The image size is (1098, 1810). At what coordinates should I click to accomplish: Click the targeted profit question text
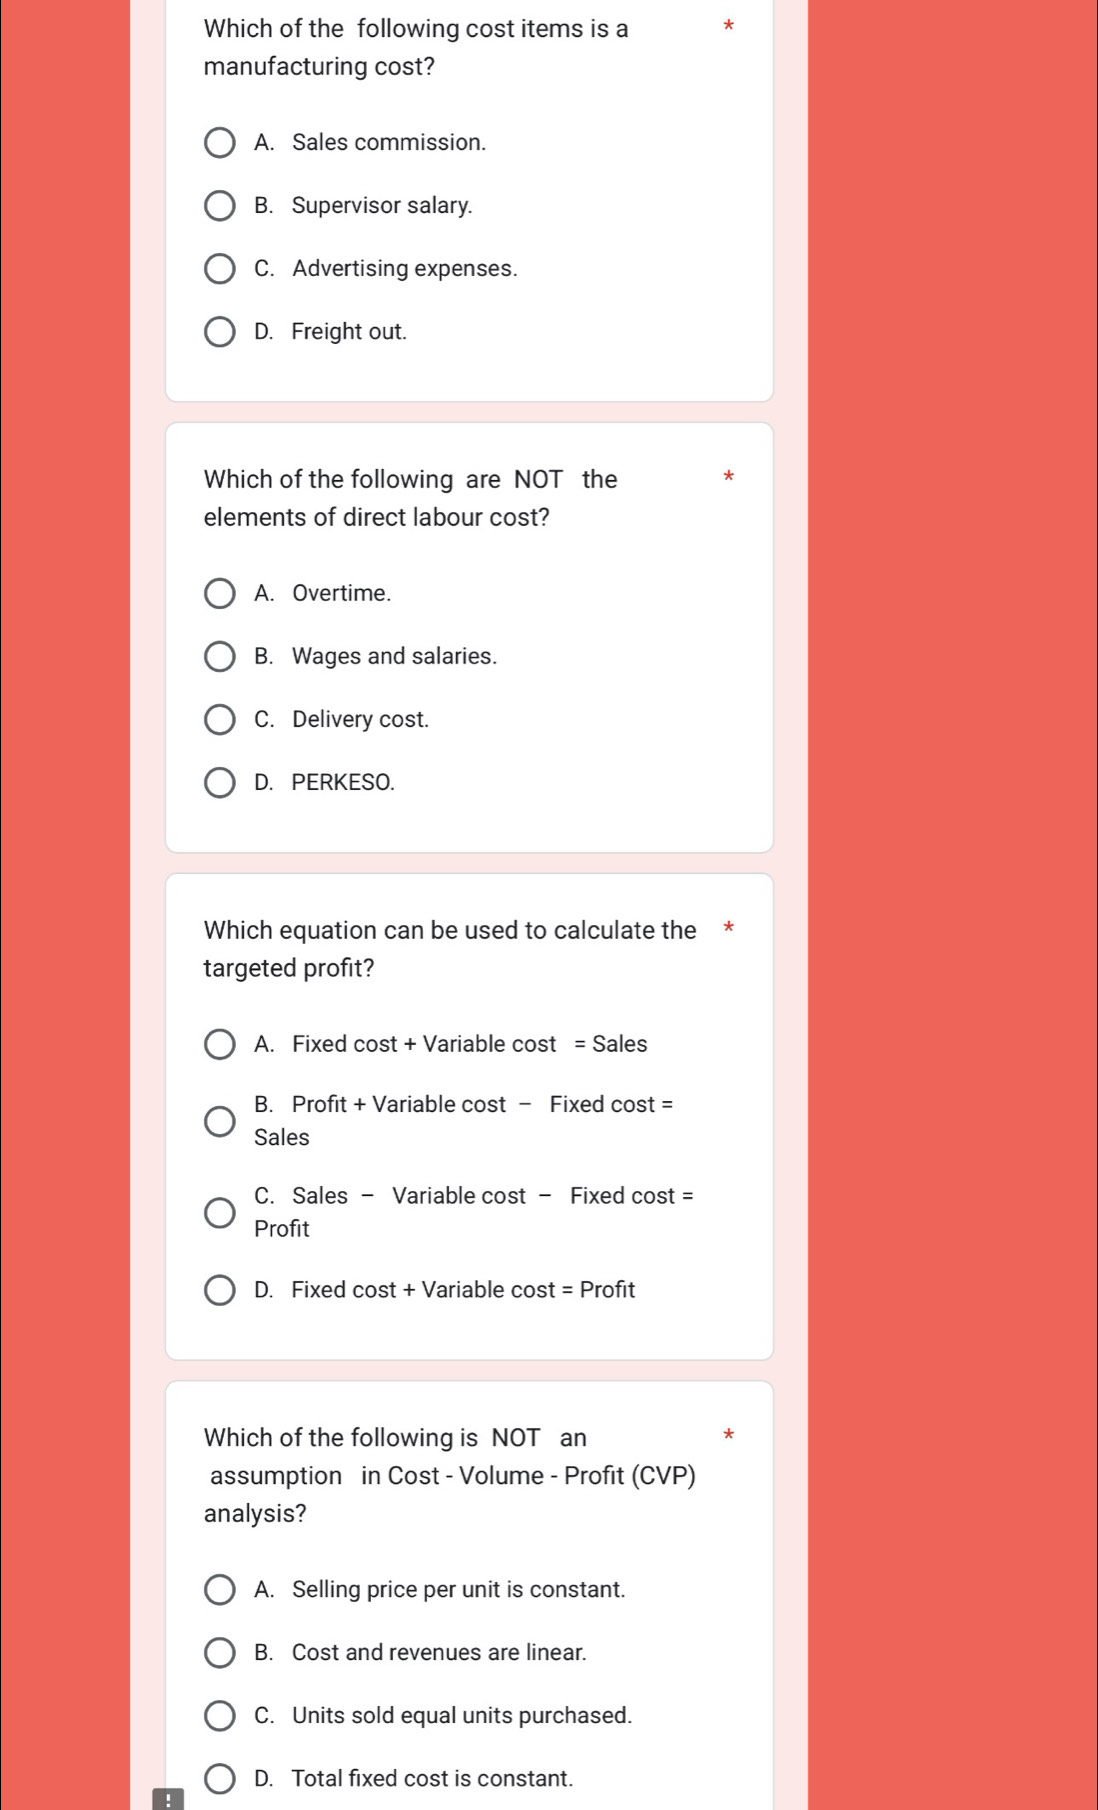(x=449, y=949)
